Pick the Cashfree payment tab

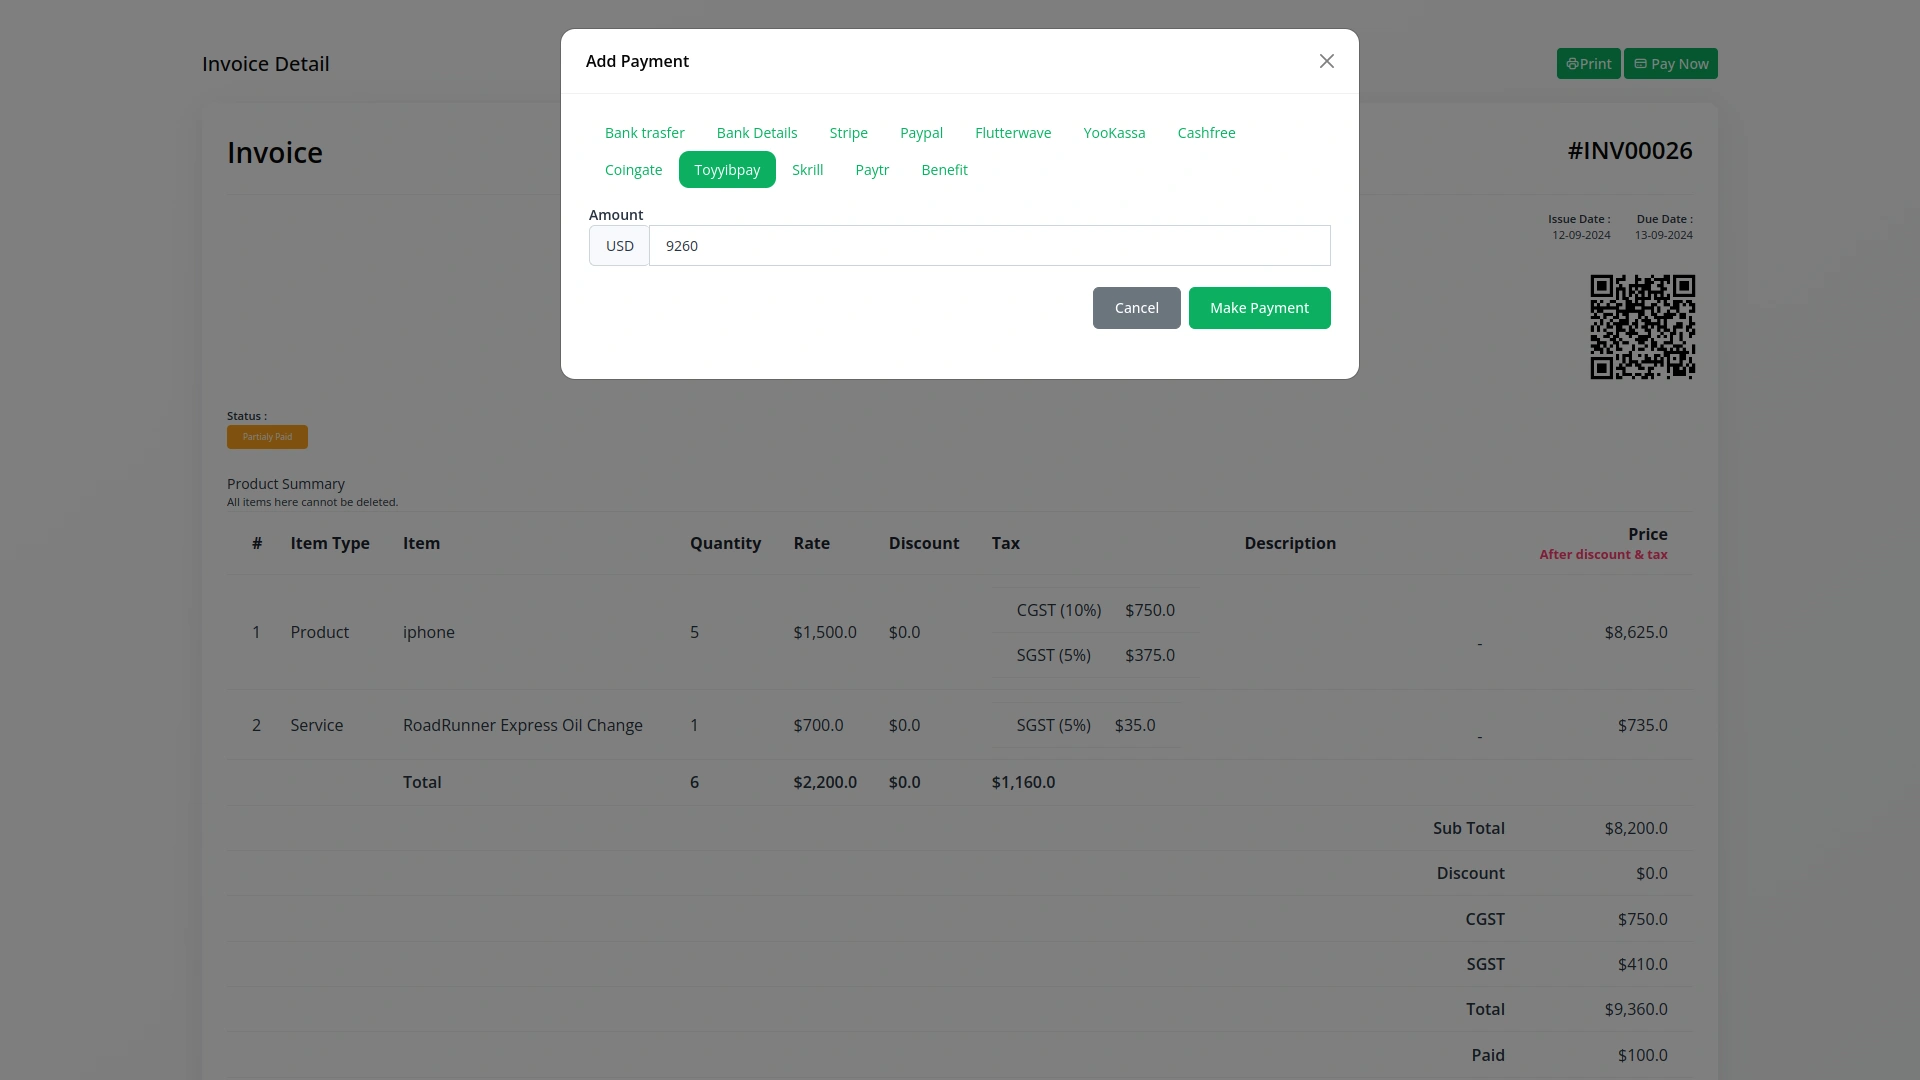(1205, 133)
